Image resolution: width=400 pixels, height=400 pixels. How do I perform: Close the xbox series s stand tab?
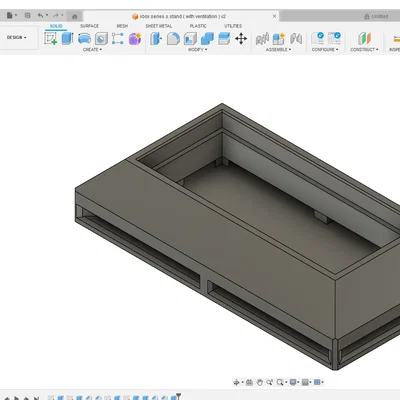pos(274,16)
